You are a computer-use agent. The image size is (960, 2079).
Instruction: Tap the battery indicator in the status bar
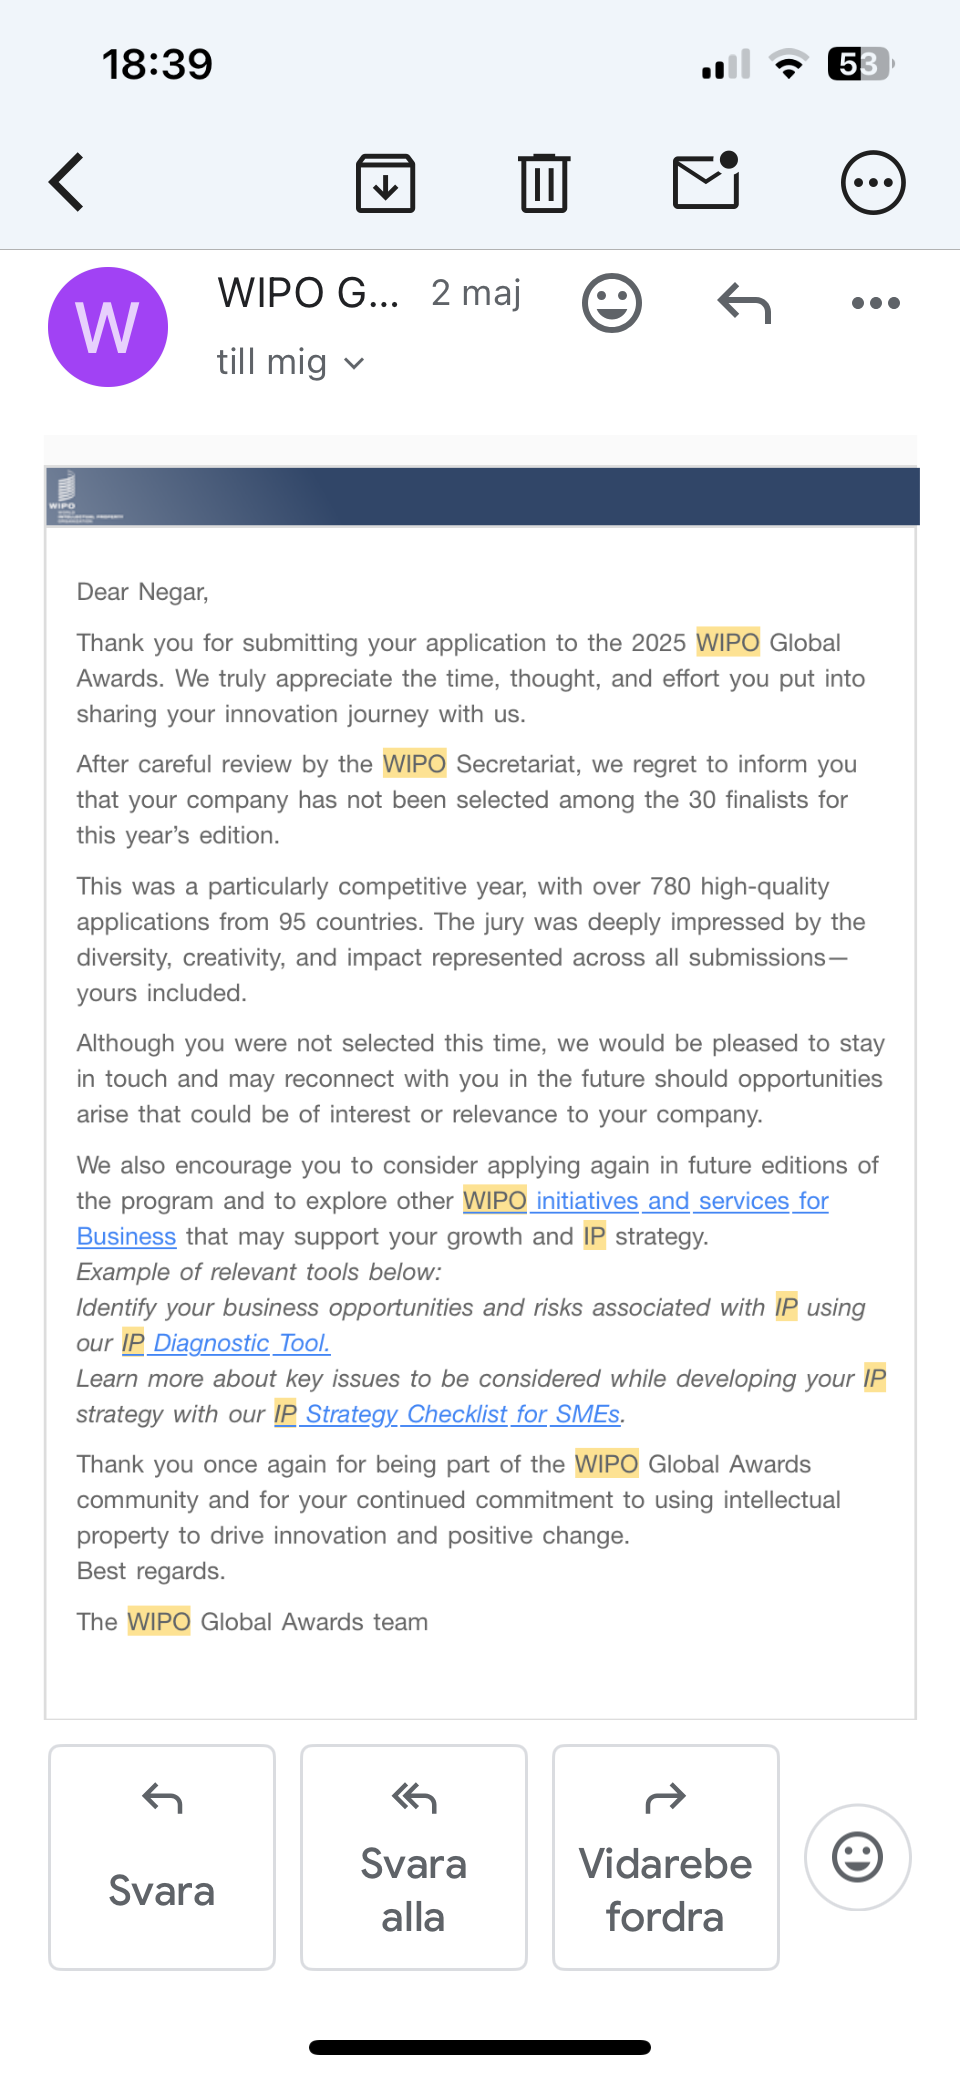point(861,65)
